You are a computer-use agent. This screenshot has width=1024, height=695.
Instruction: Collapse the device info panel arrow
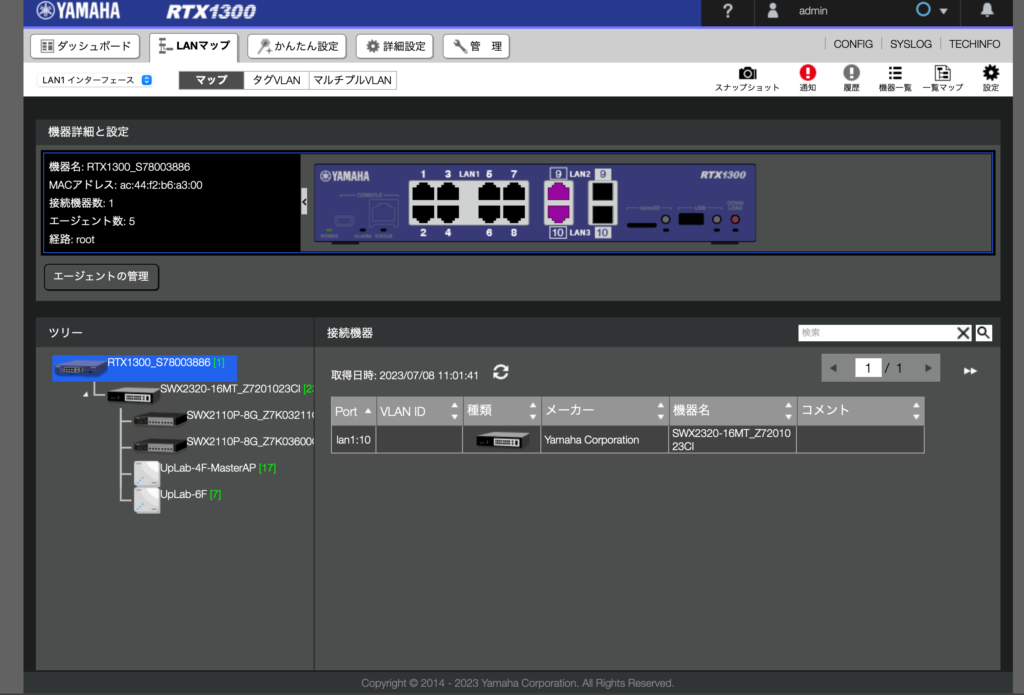tap(304, 202)
